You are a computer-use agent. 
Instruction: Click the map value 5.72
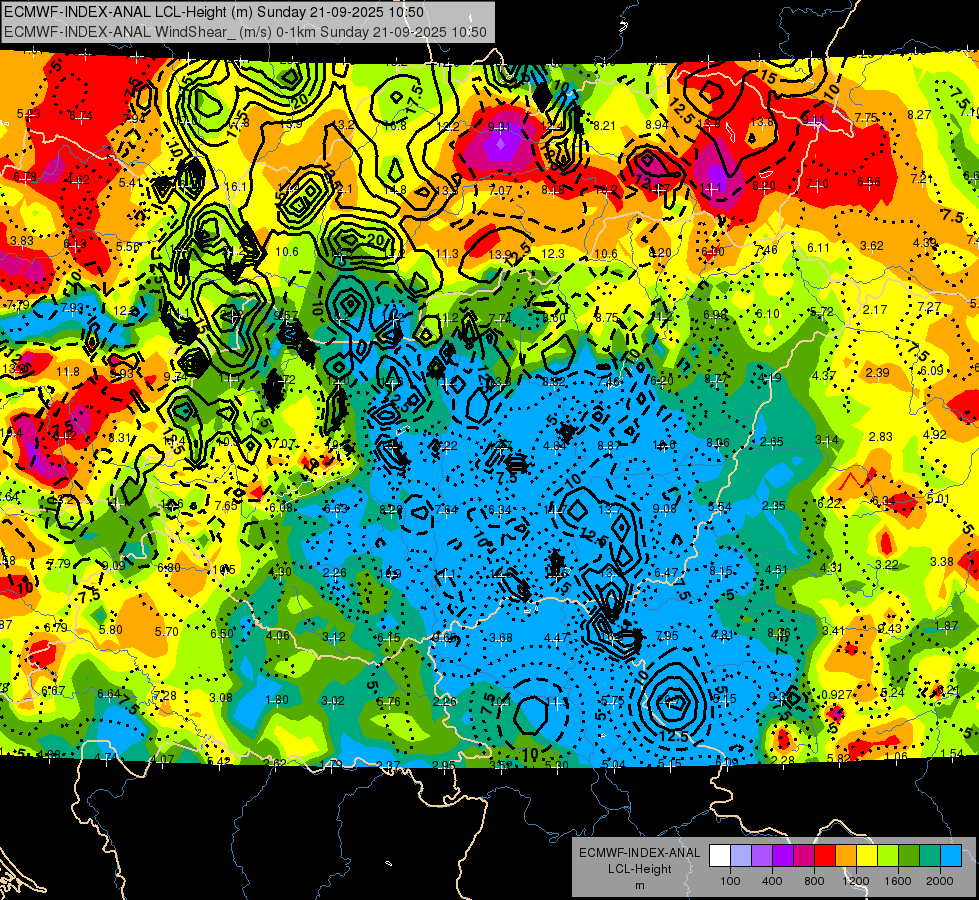(822, 312)
